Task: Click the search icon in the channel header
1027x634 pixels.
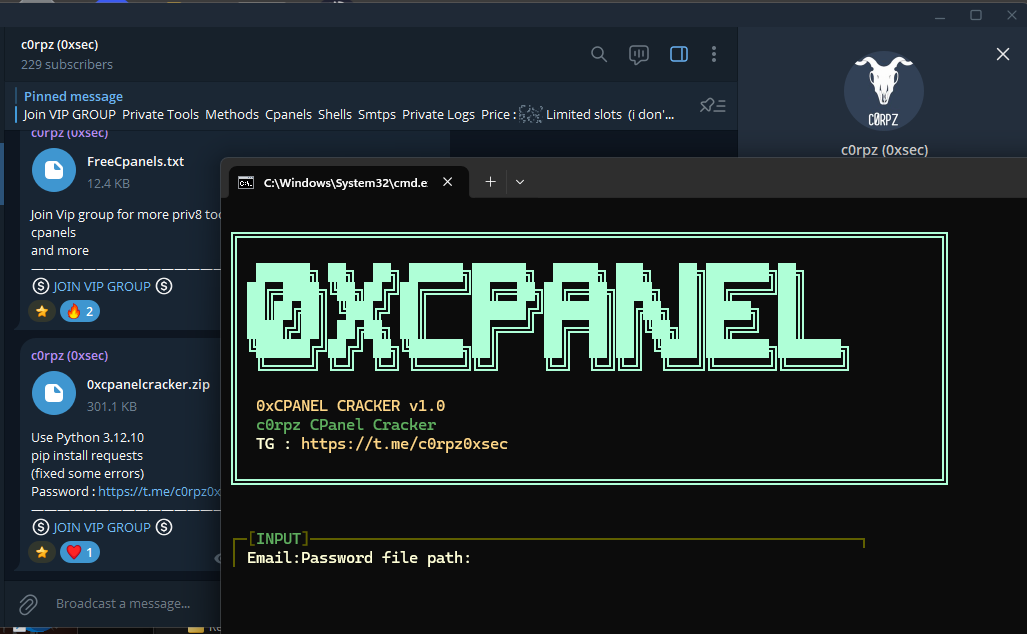Action: [x=599, y=54]
